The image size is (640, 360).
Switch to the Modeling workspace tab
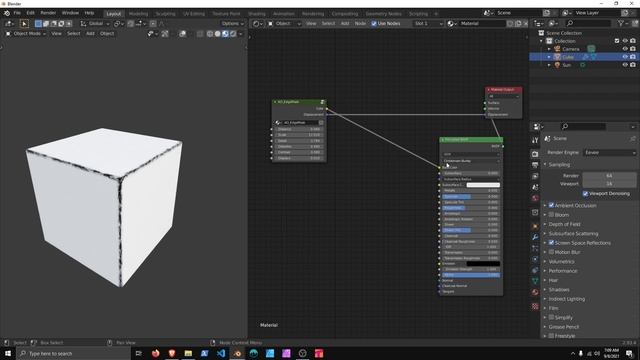pyautogui.click(x=138, y=13)
